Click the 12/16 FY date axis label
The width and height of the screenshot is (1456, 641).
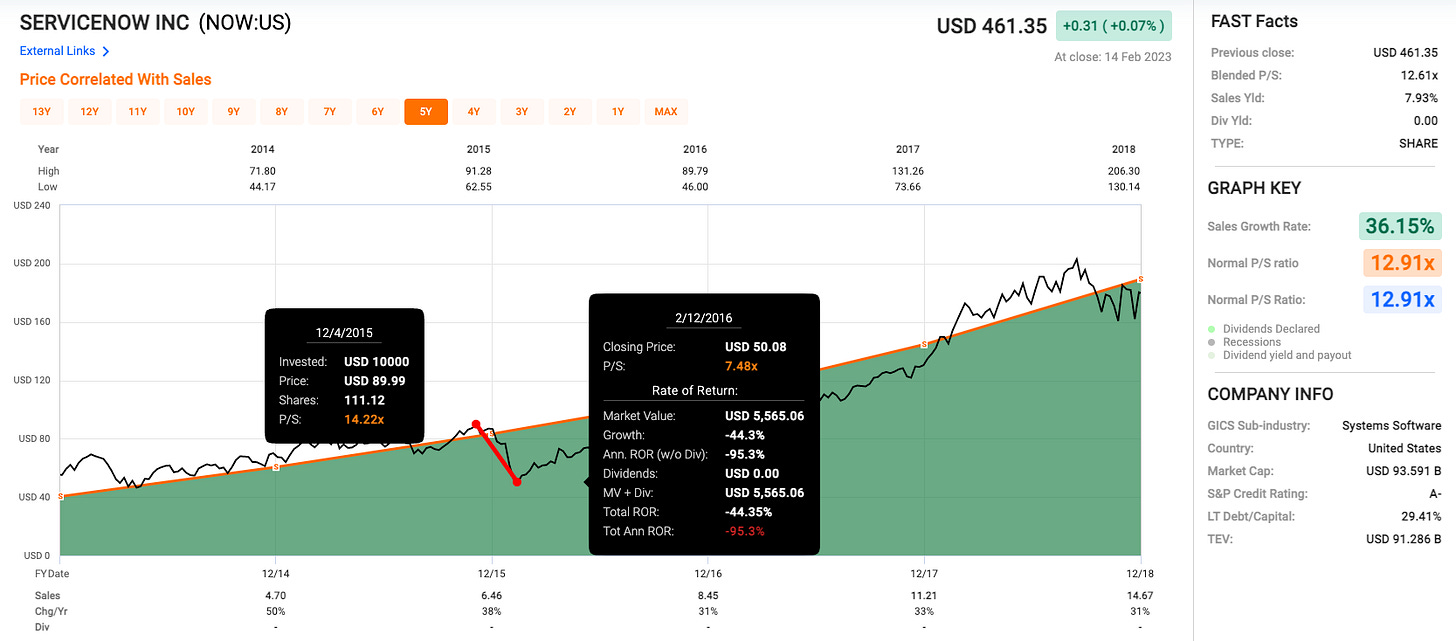(x=708, y=574)
